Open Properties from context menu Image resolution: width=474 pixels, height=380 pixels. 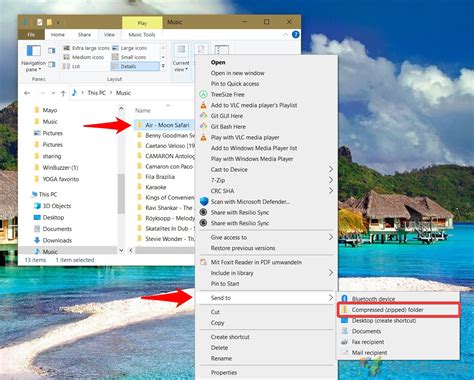tap(224, 373)
